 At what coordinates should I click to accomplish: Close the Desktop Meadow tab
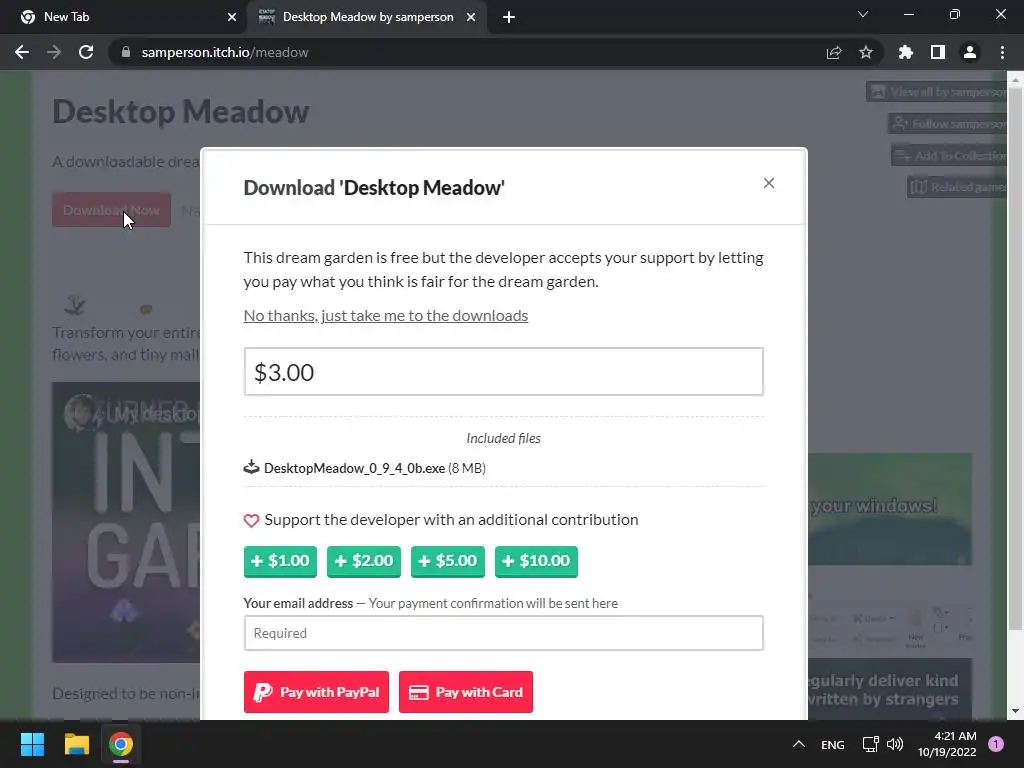[471, 17]
